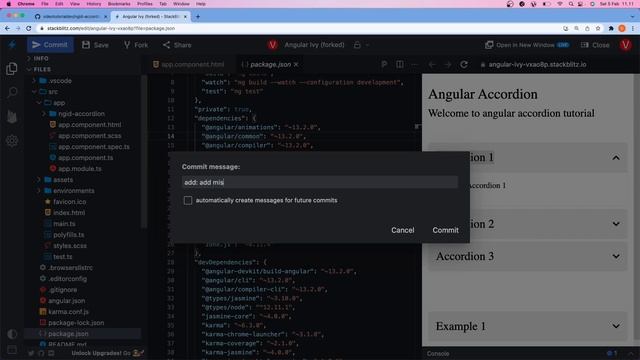
Task: Click the Fork button
Action: tap(136, 45)
